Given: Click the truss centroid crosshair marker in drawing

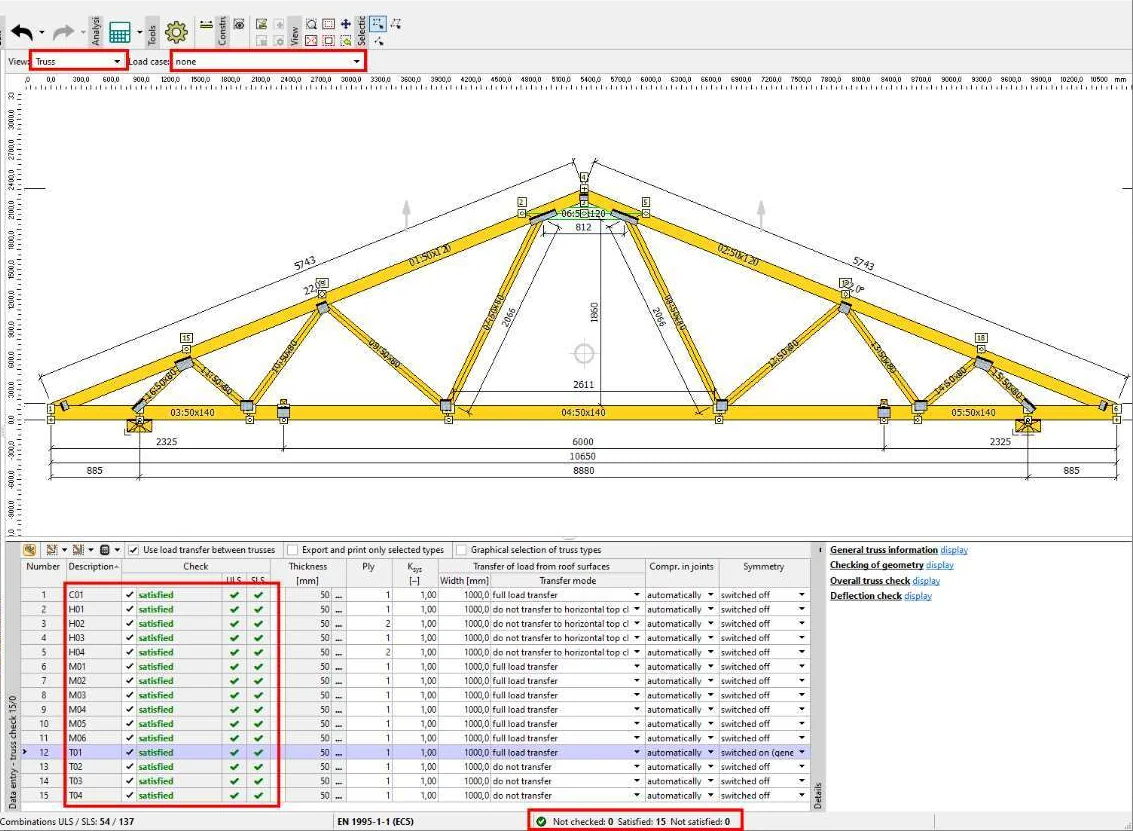Looking at the screenshot, I should pyautogui.click(x=584, y=354).
